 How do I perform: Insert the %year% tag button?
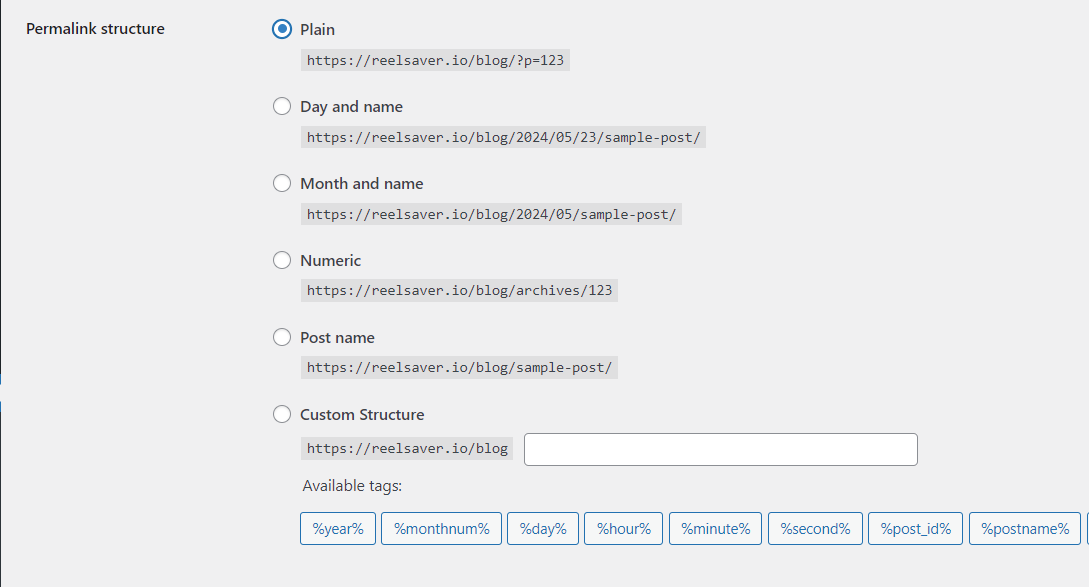coord(338,529)
